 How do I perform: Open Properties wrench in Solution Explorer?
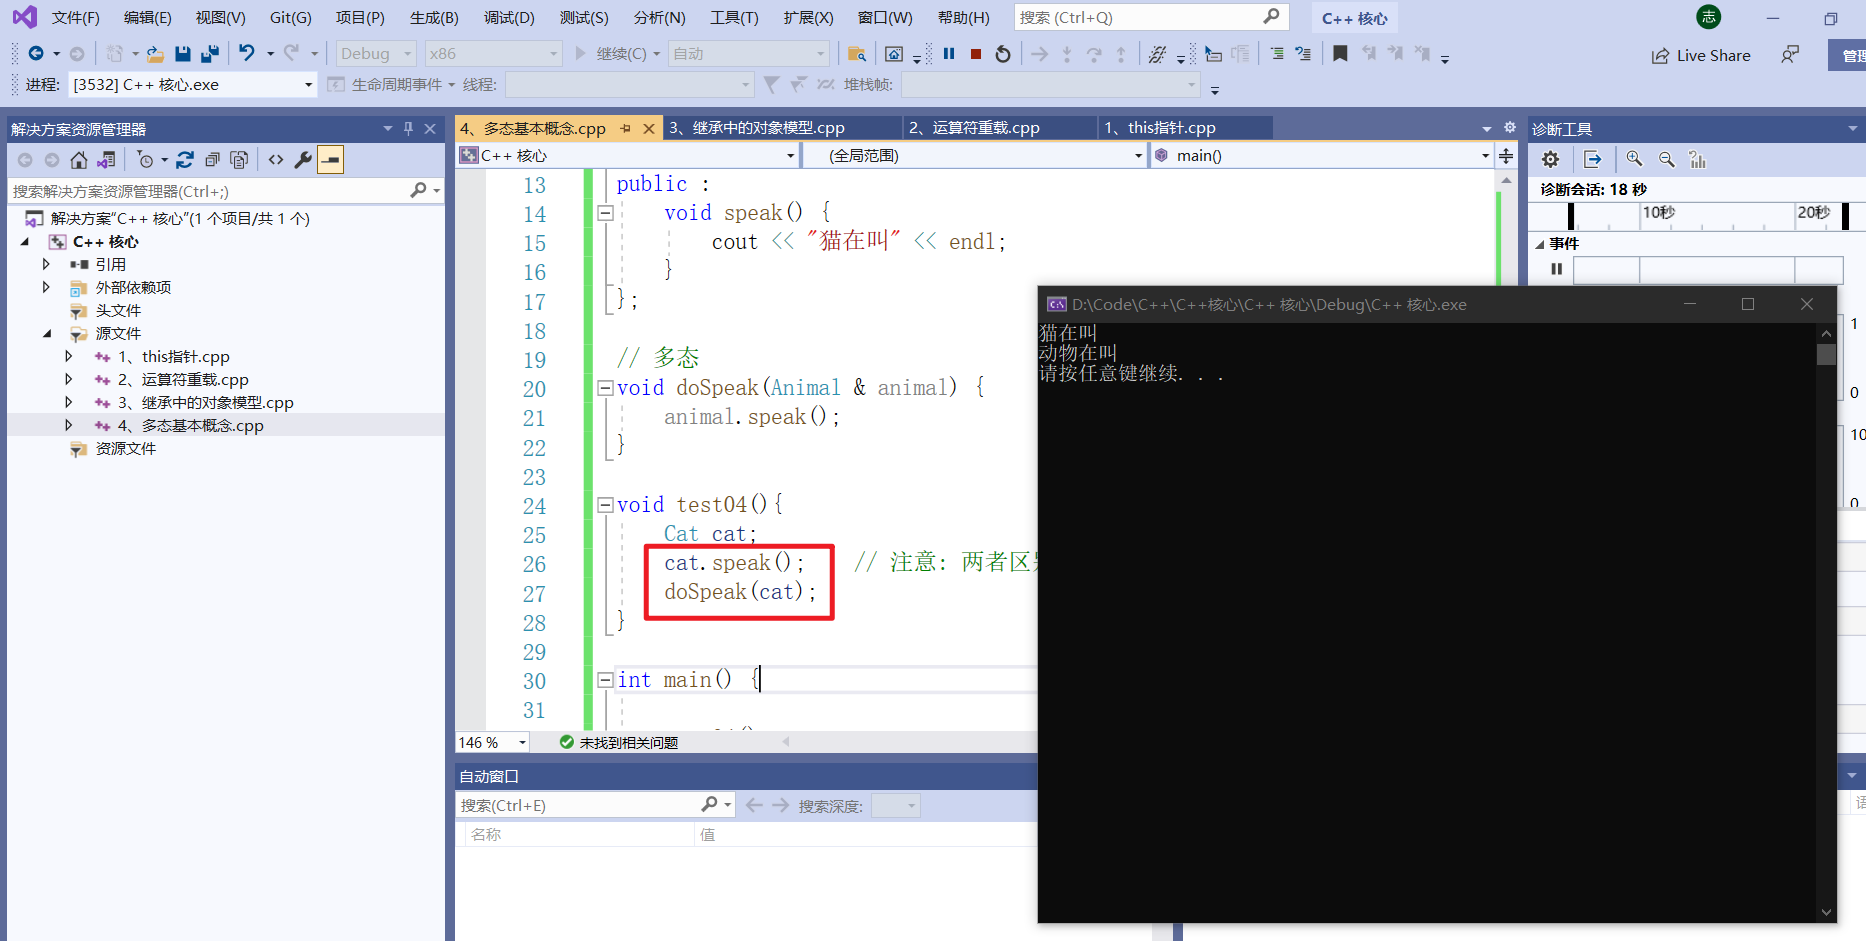tap(303, 160)
